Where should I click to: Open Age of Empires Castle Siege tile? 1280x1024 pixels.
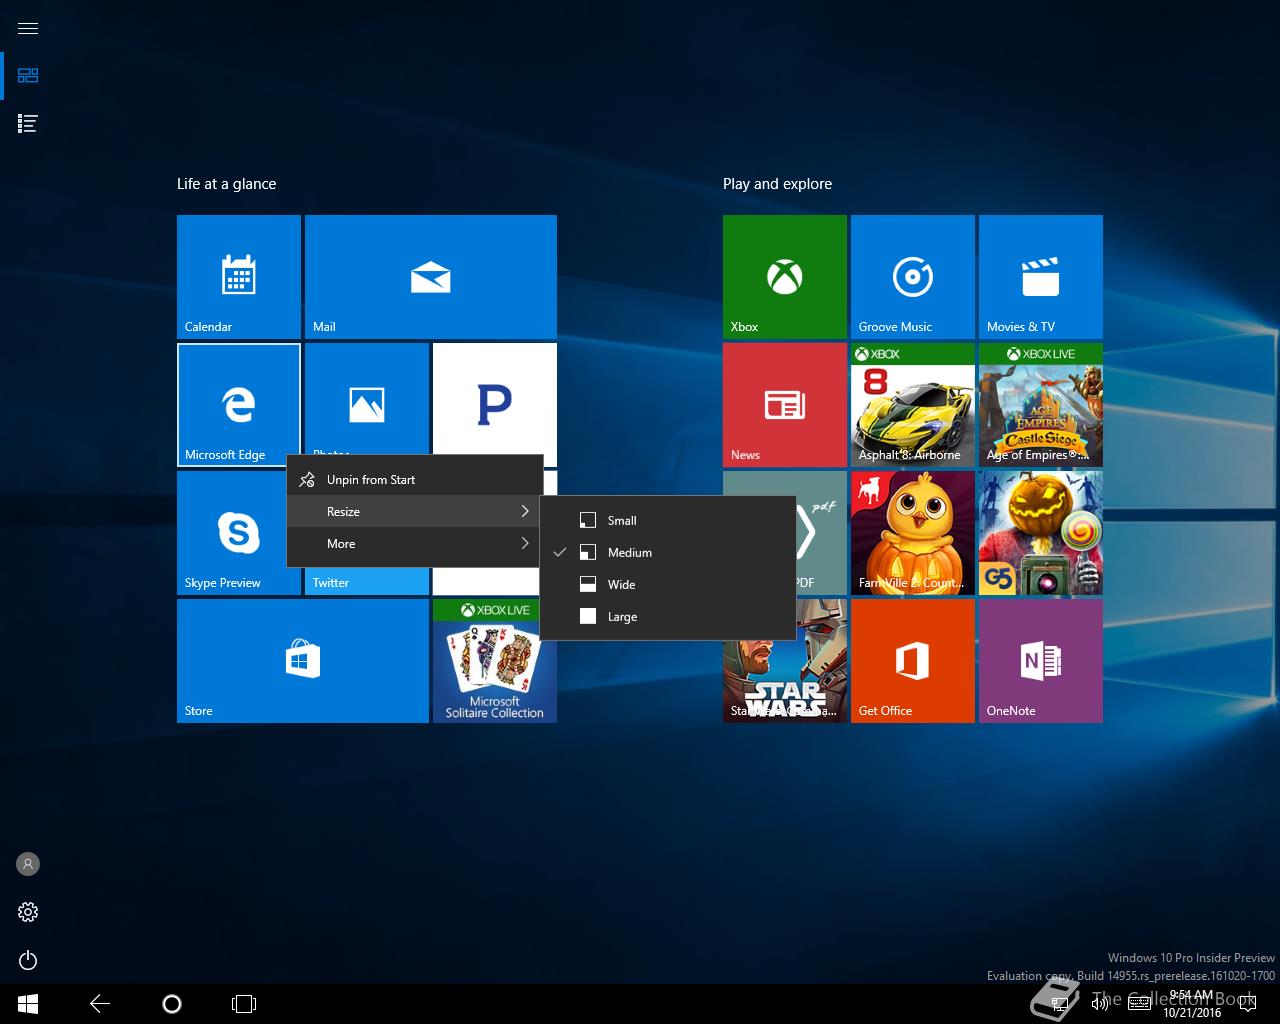[x=1041, y=405]
